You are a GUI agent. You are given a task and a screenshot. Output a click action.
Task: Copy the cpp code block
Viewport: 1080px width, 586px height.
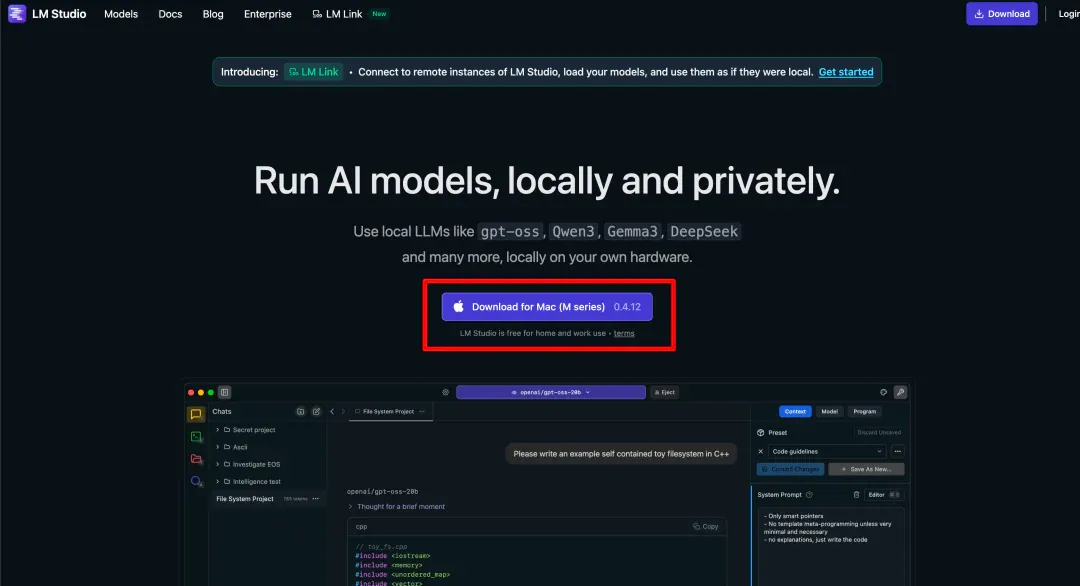(706, 527)
